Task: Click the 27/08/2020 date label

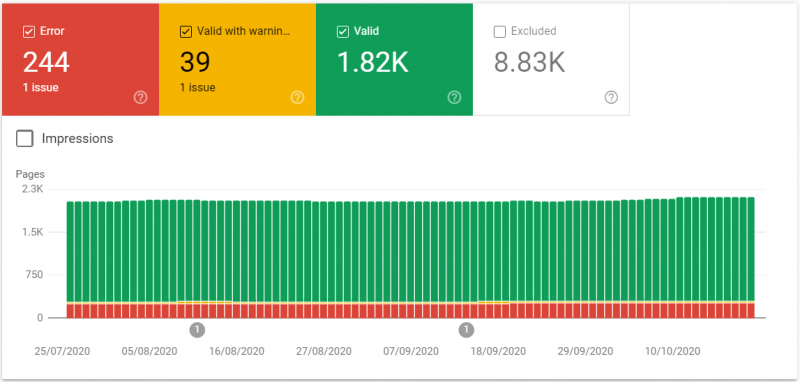Action: (324, 351)
